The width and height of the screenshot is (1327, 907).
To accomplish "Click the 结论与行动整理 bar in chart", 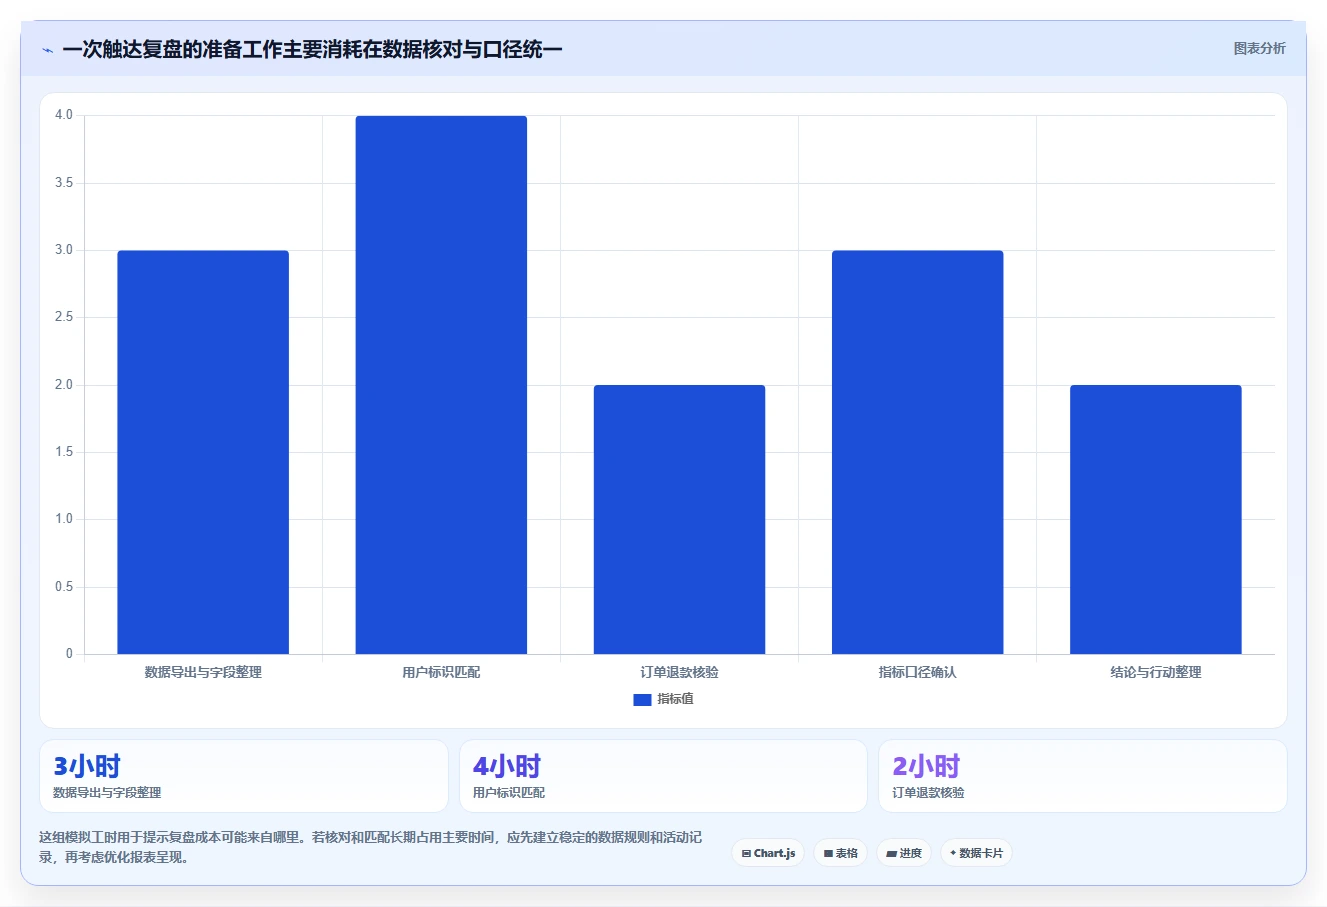I will coord(1155,520).
